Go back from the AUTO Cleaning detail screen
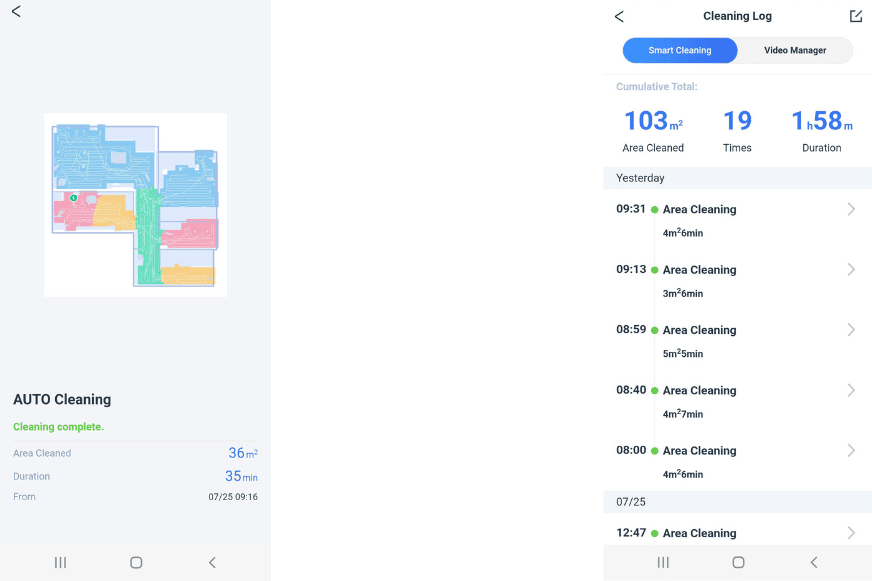 tap(16, 12)
